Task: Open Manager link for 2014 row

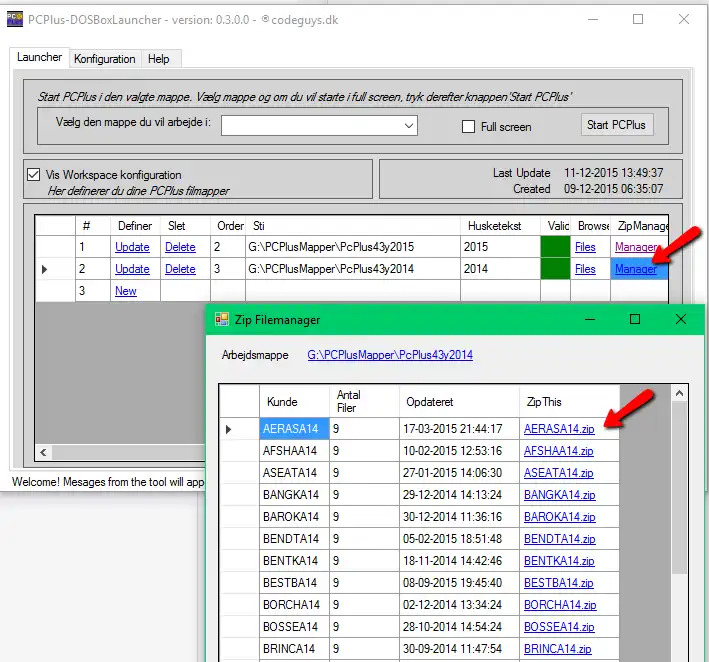Action: tap(636, 269)
